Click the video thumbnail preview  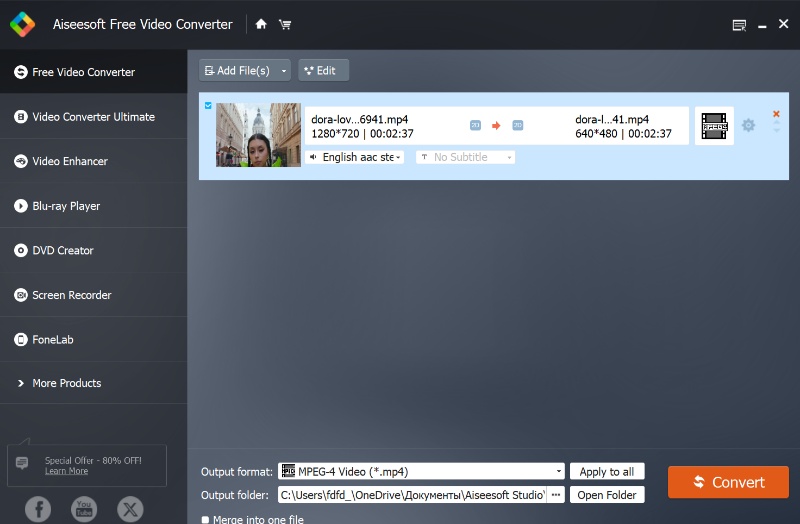[258, 135]
